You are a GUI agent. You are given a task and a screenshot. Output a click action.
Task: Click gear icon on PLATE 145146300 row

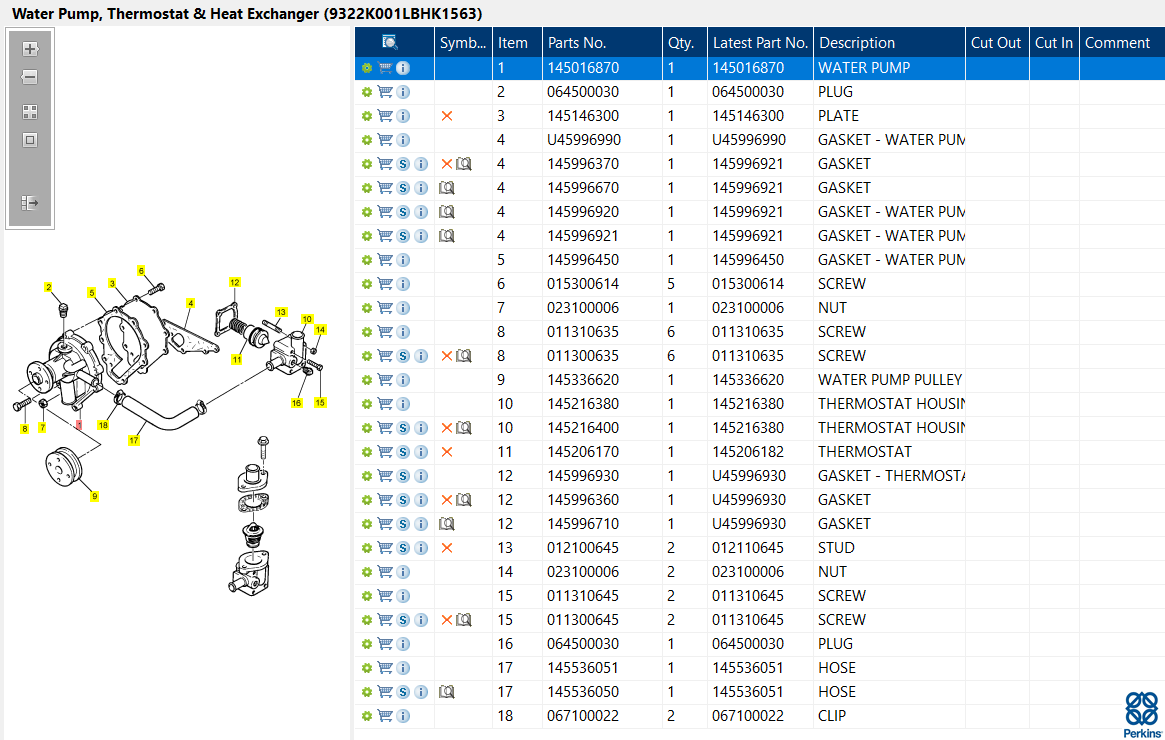366,116
